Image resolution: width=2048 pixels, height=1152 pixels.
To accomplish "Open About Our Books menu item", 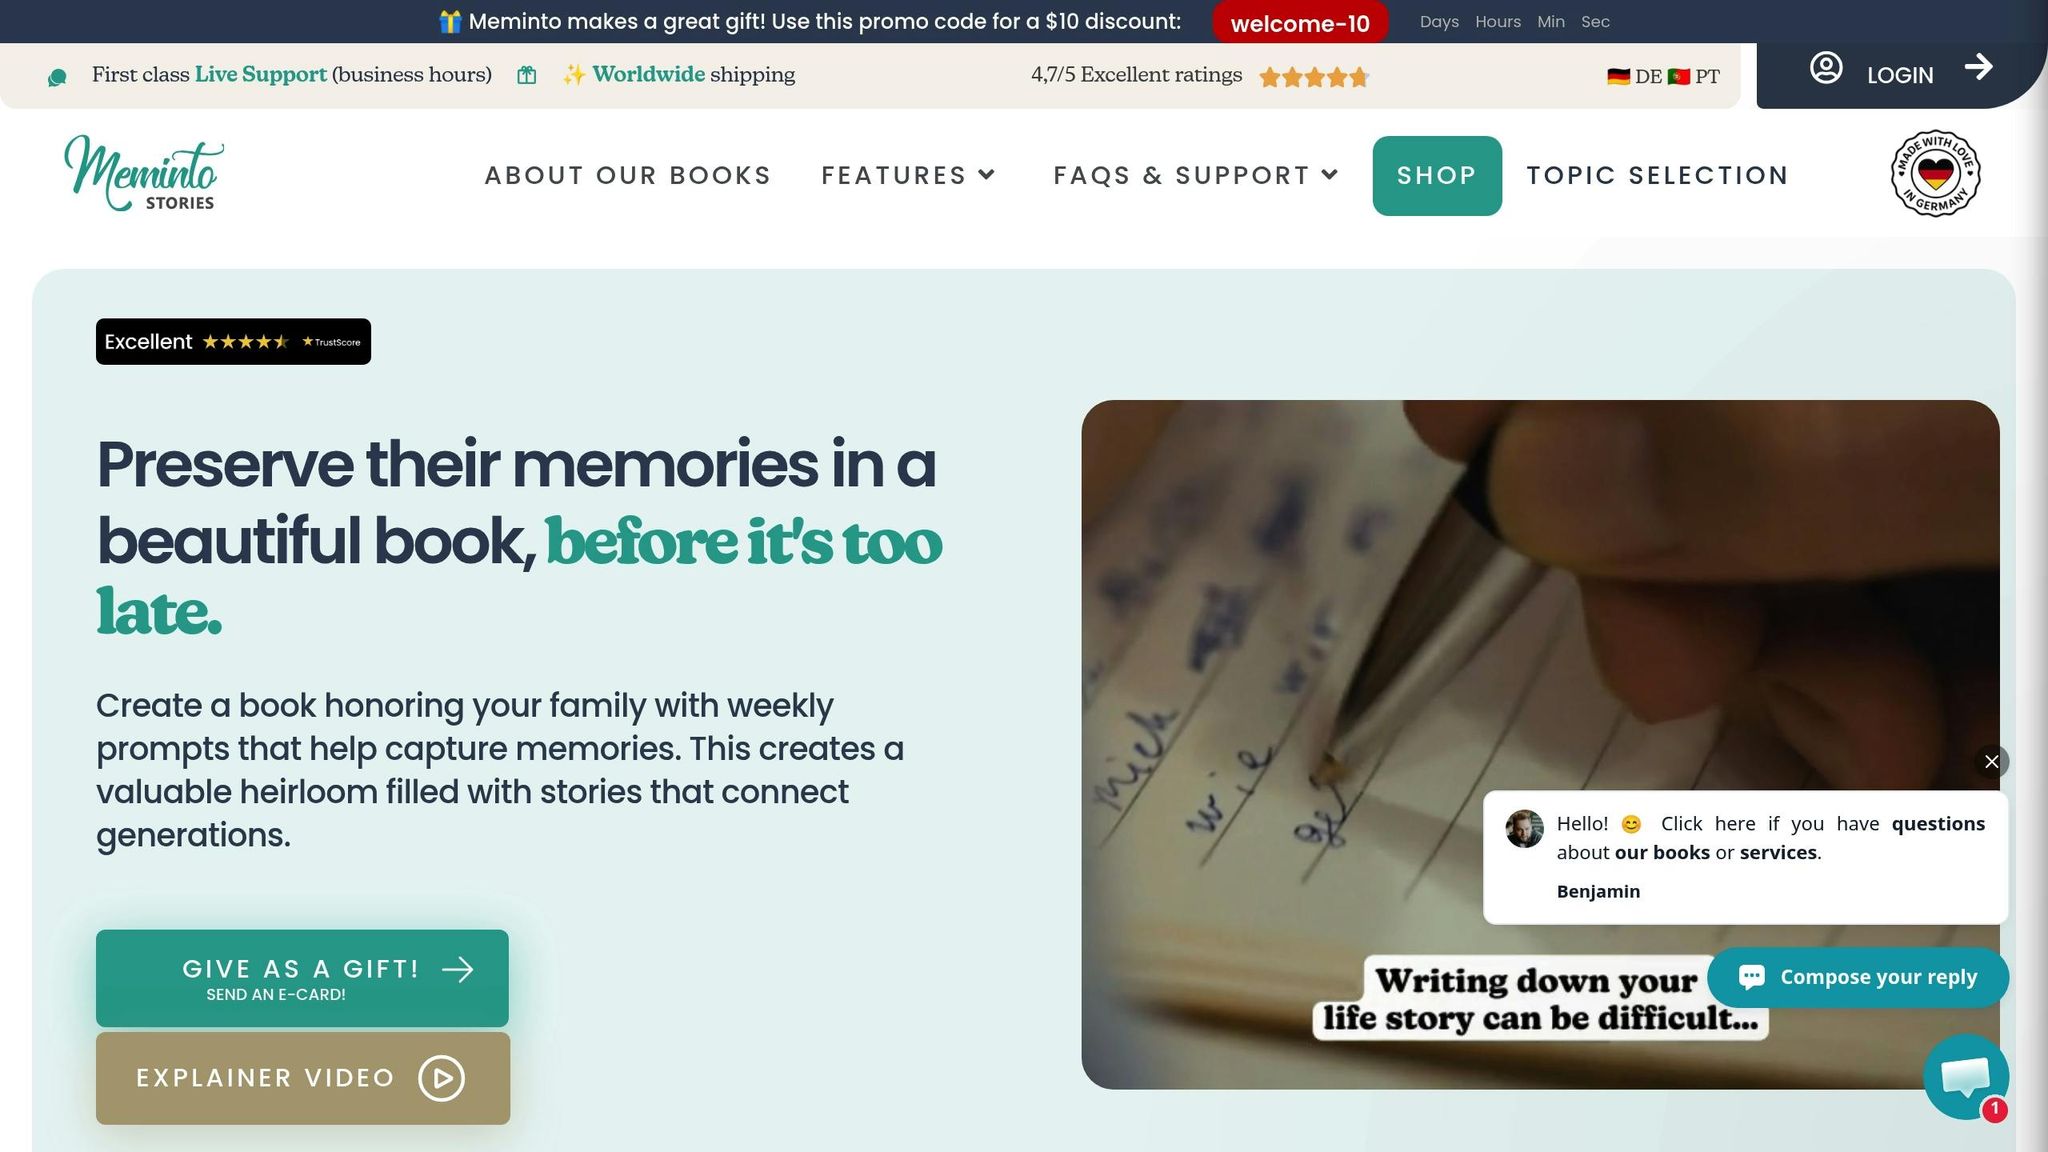I will (628, 175).
